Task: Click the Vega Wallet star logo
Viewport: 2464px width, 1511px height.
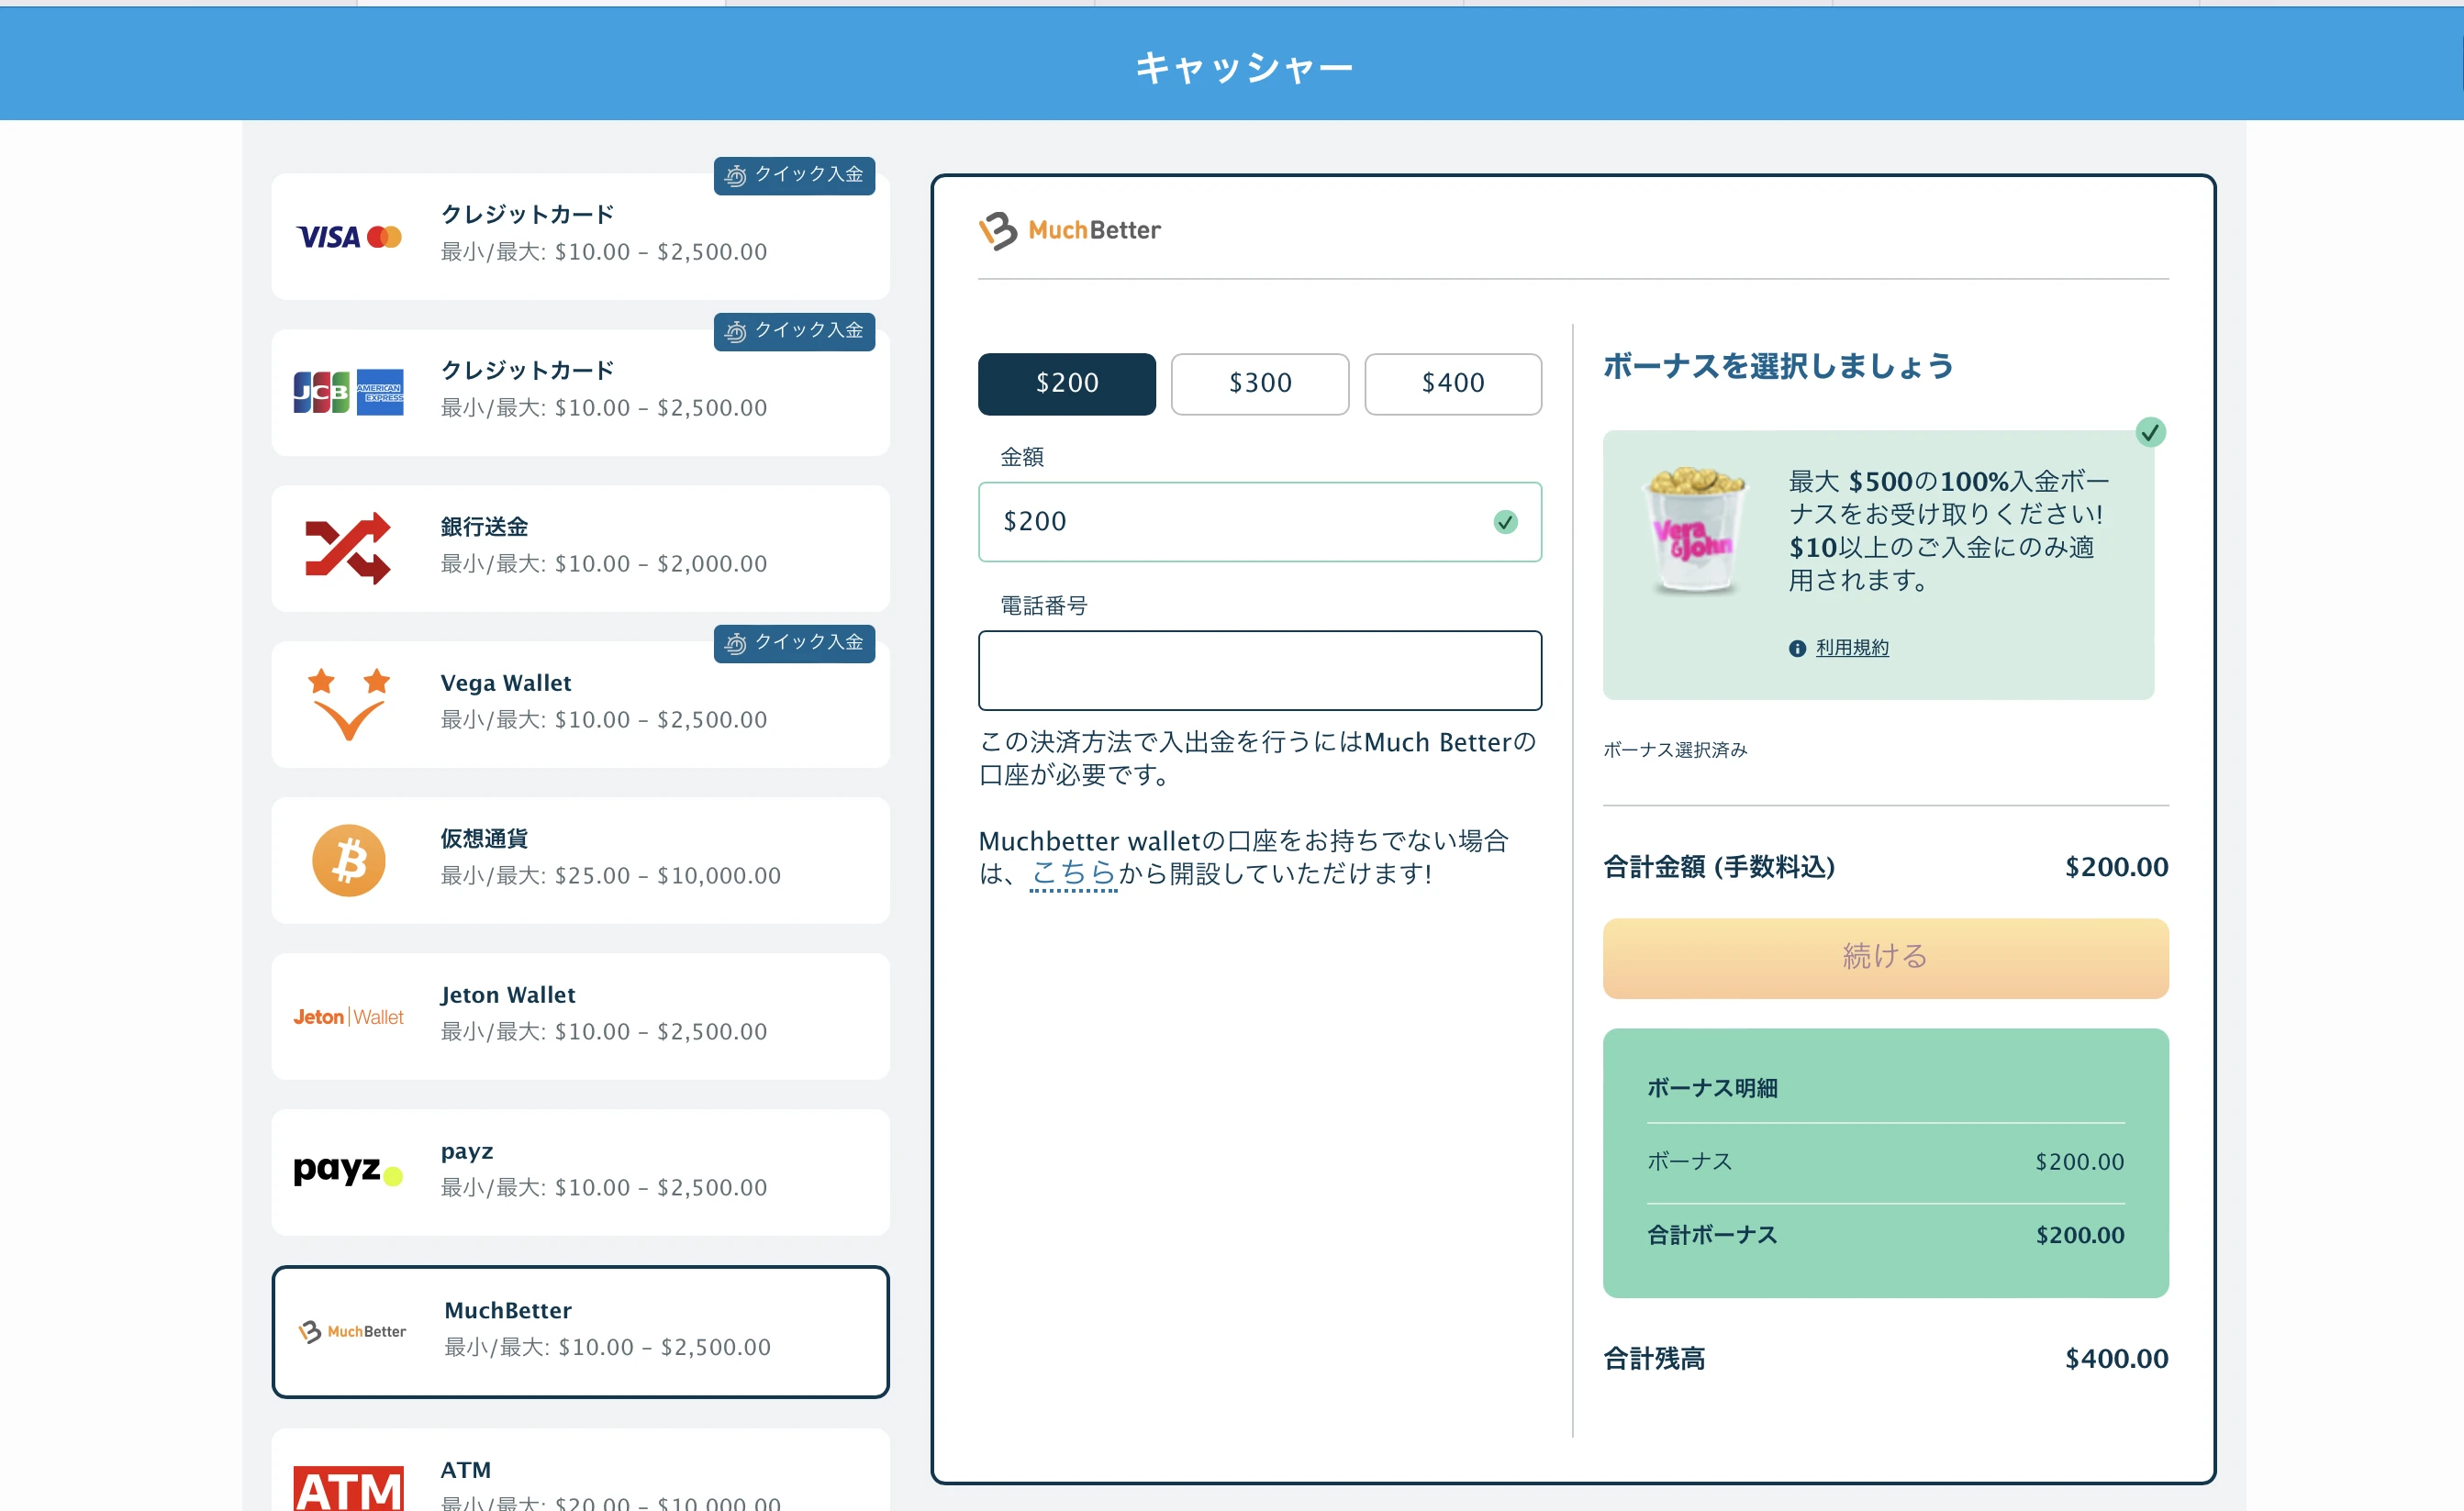Action: [x=348, y=704]
